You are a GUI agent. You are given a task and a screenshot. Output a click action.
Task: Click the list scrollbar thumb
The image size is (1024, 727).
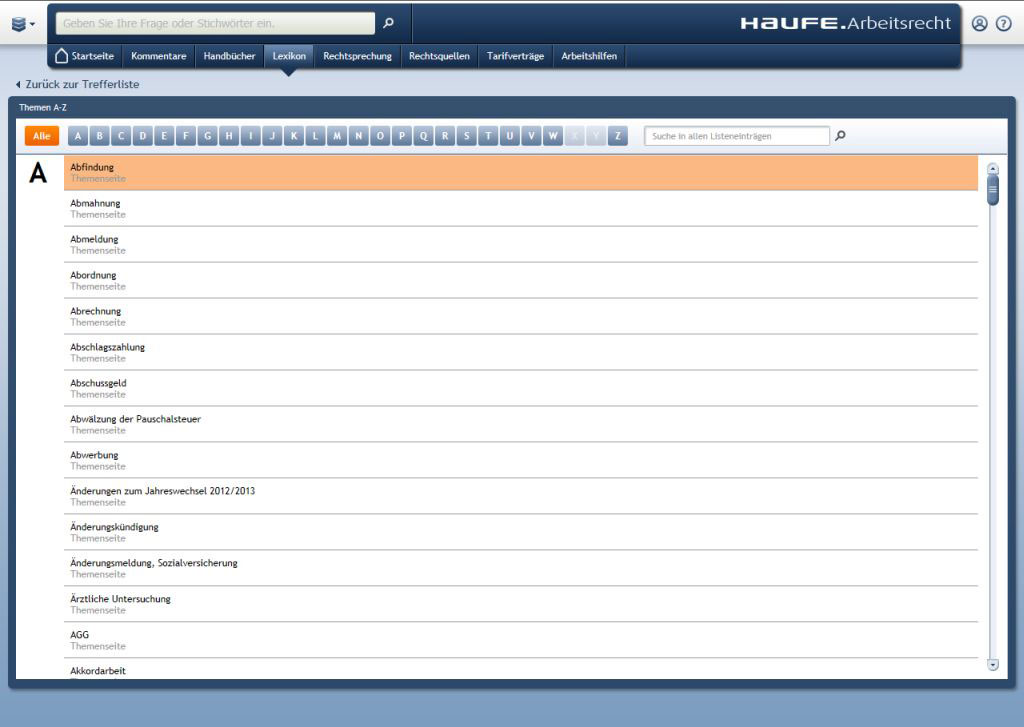pyautogui.click(x=993, y=190)
